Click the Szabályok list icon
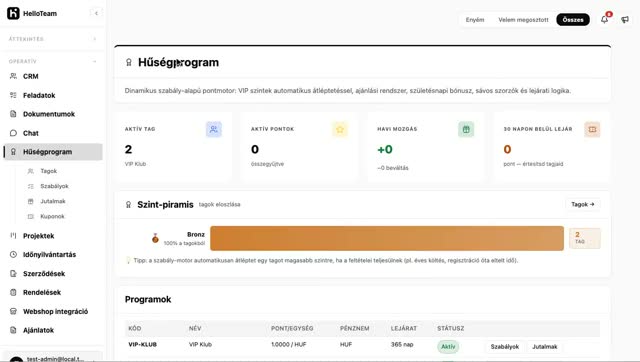 [x=31, y=186]
